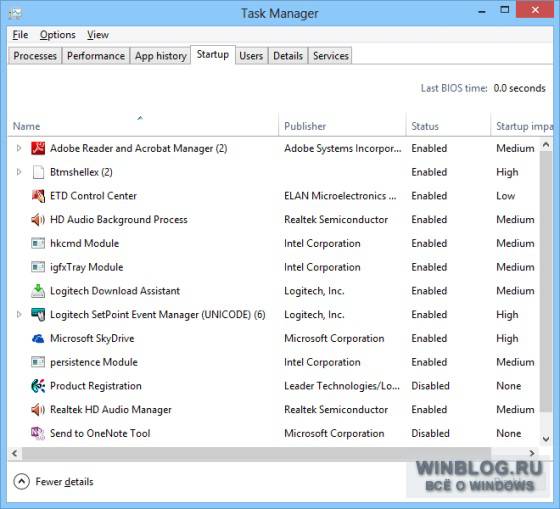Click Low impact value for ETD Control Center
Viewport: 560px width, 509px height.
(506, 196)
